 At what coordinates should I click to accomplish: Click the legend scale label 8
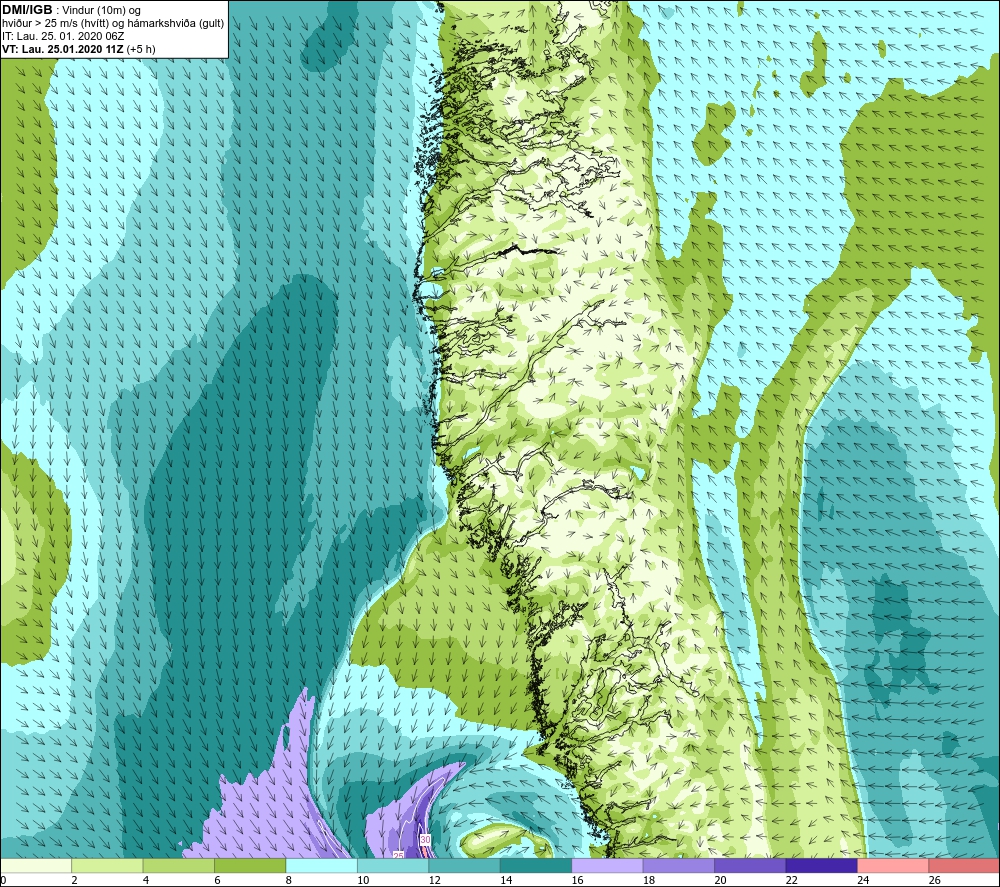[289, 881]
